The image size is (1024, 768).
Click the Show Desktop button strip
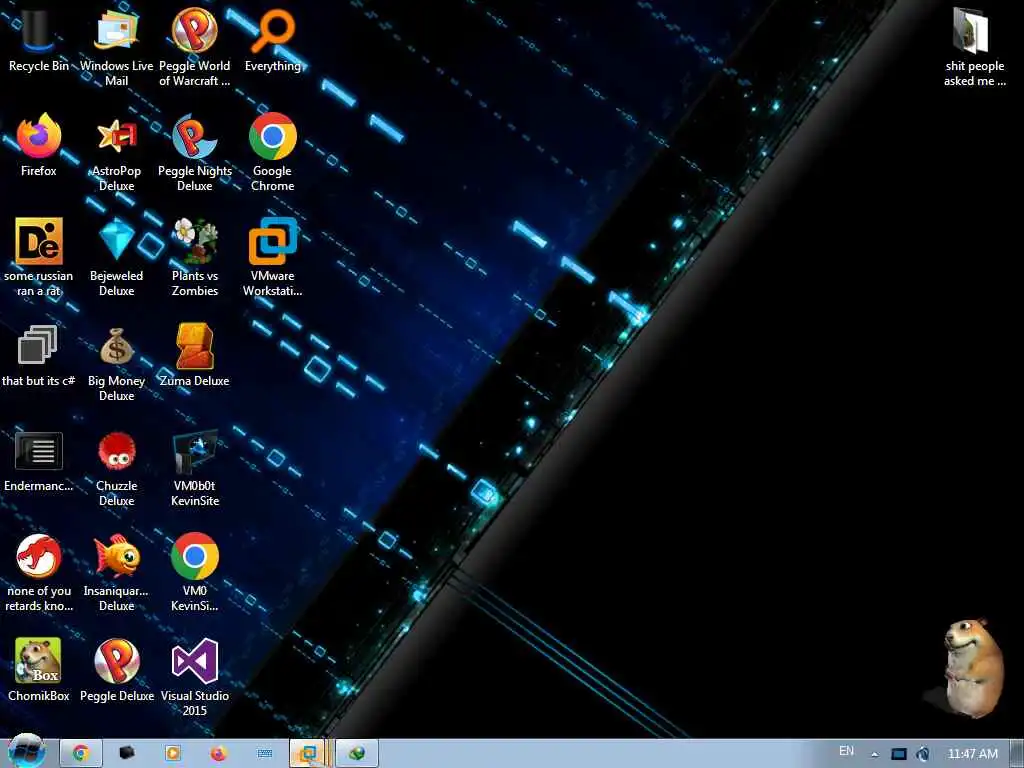pyautogui.click(x=1016, y=754)
